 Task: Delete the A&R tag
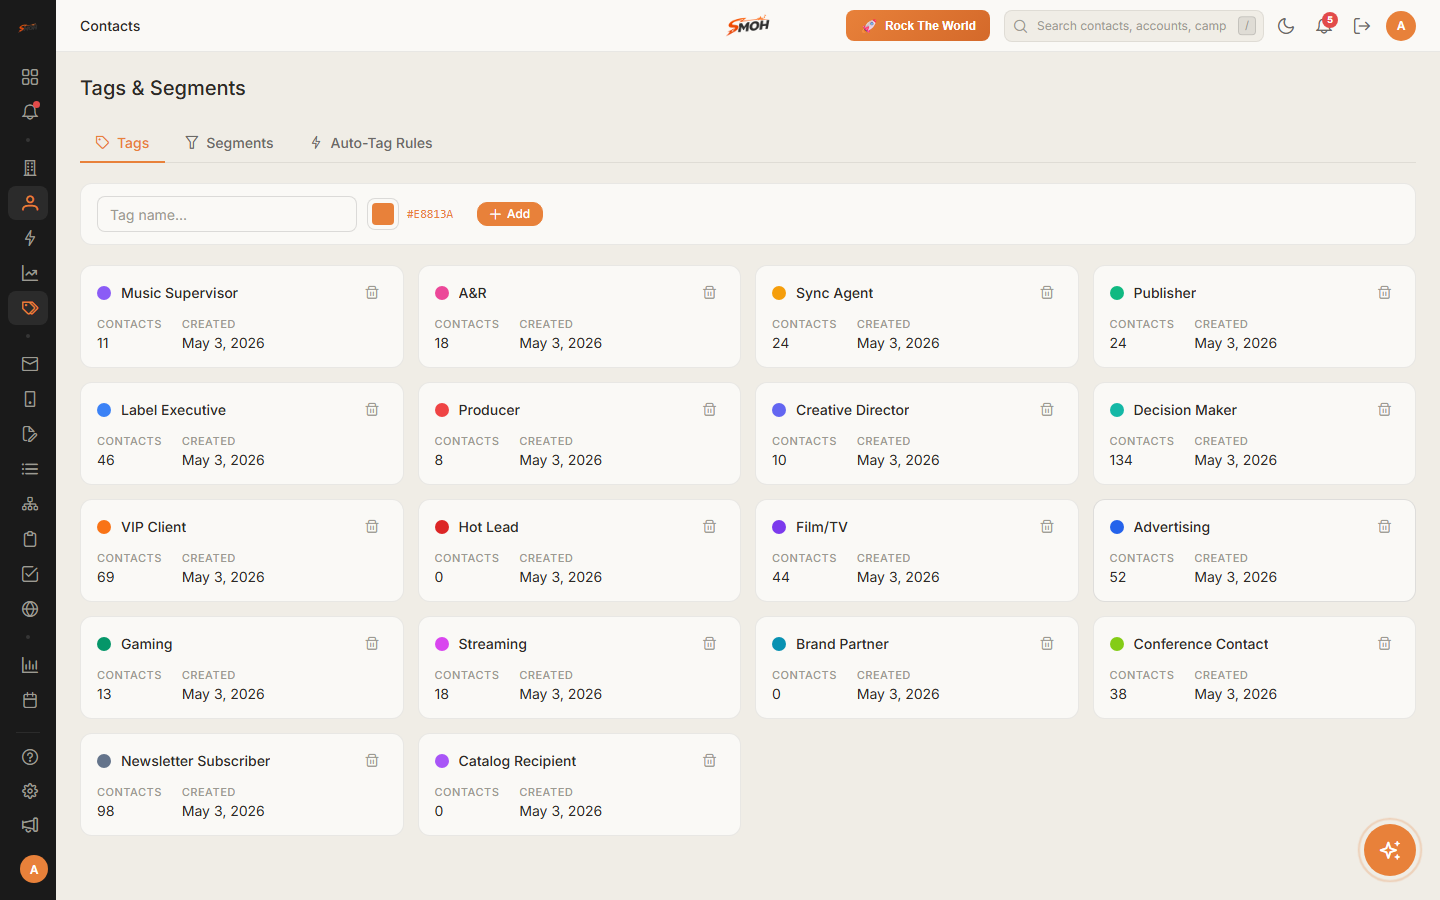pyautogui.click(x=709, y=293)
